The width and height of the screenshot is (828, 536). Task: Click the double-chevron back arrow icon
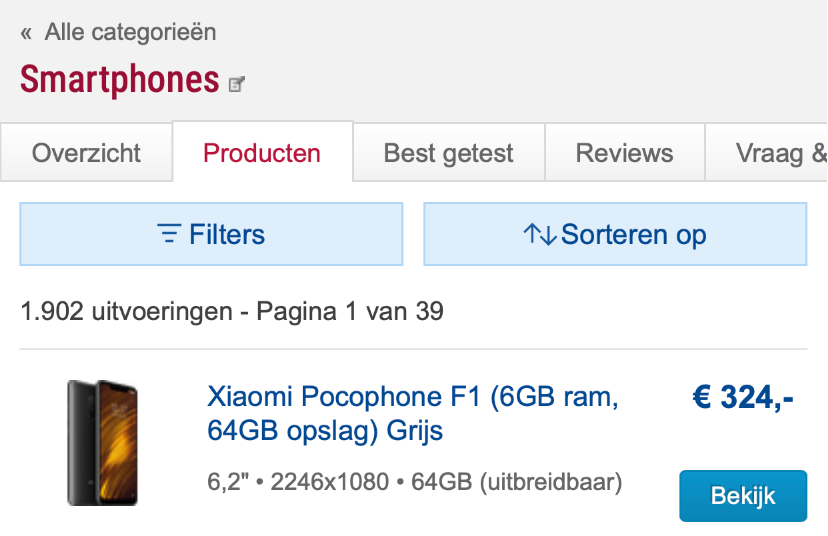[26, 33]
